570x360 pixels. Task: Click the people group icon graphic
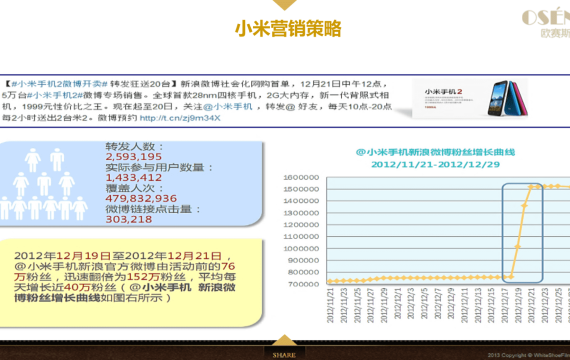[44, 184]
